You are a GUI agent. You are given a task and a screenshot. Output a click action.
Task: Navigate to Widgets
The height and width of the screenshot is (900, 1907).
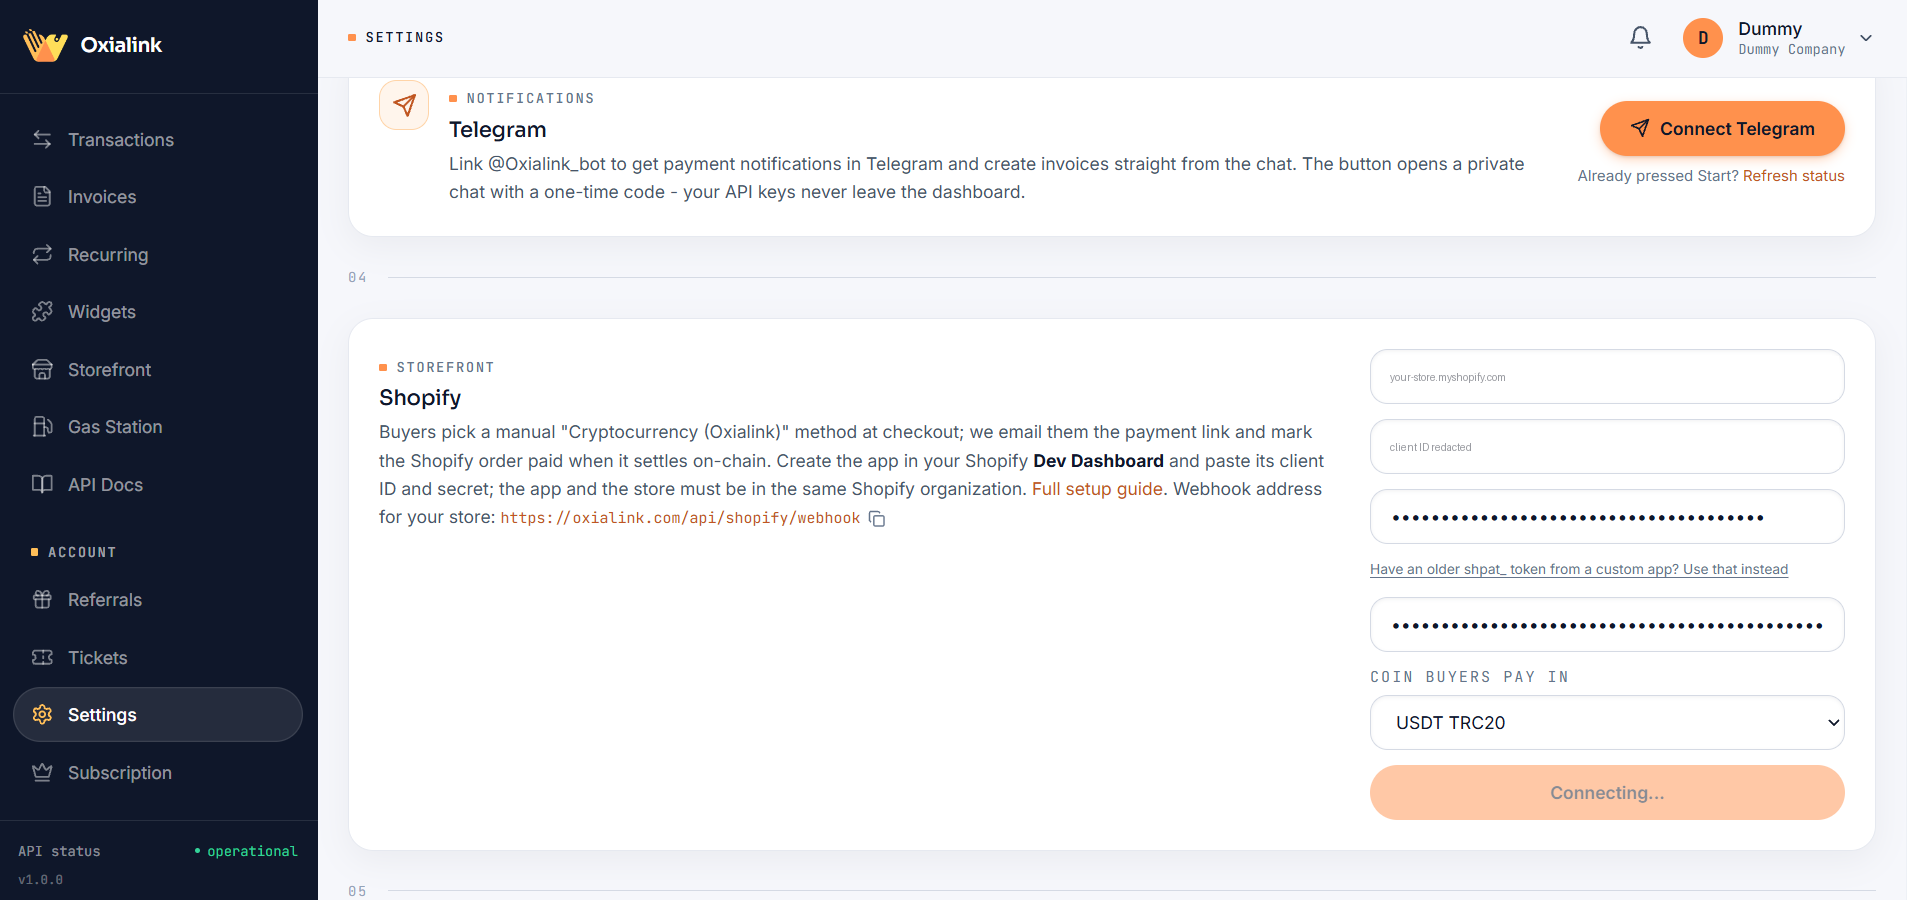point(158,312)
